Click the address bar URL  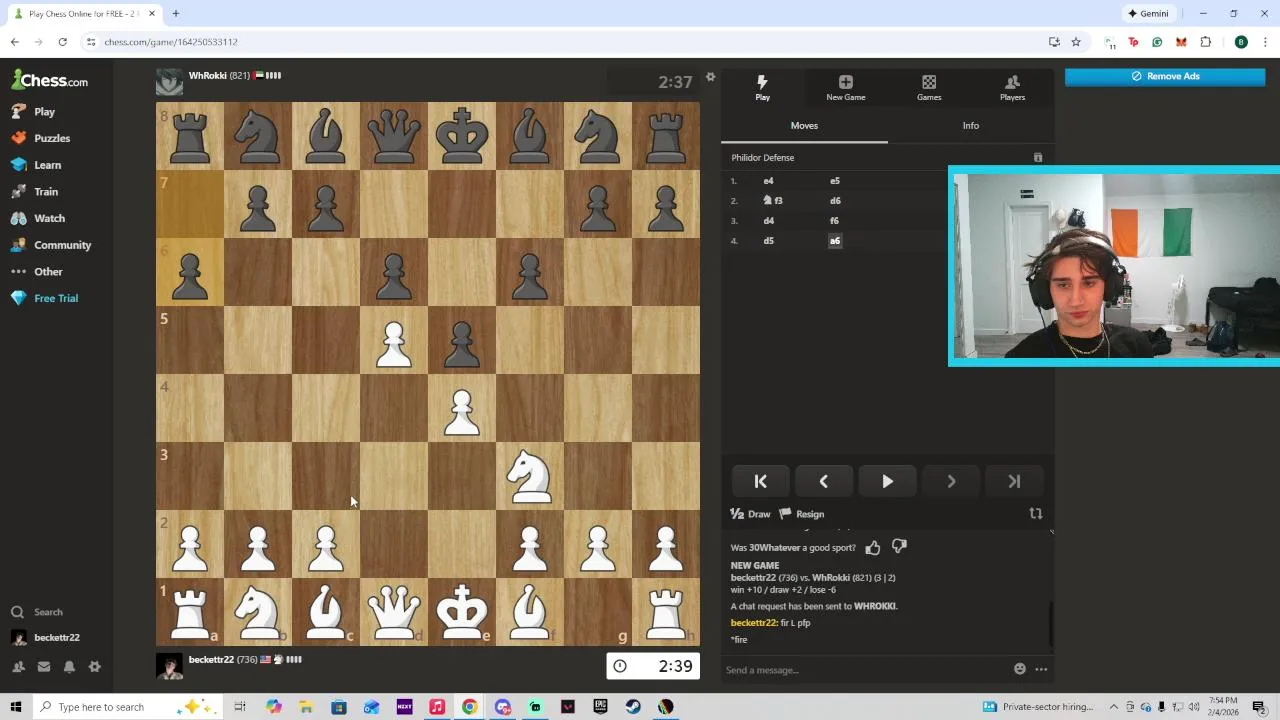[x=171, y=42]
